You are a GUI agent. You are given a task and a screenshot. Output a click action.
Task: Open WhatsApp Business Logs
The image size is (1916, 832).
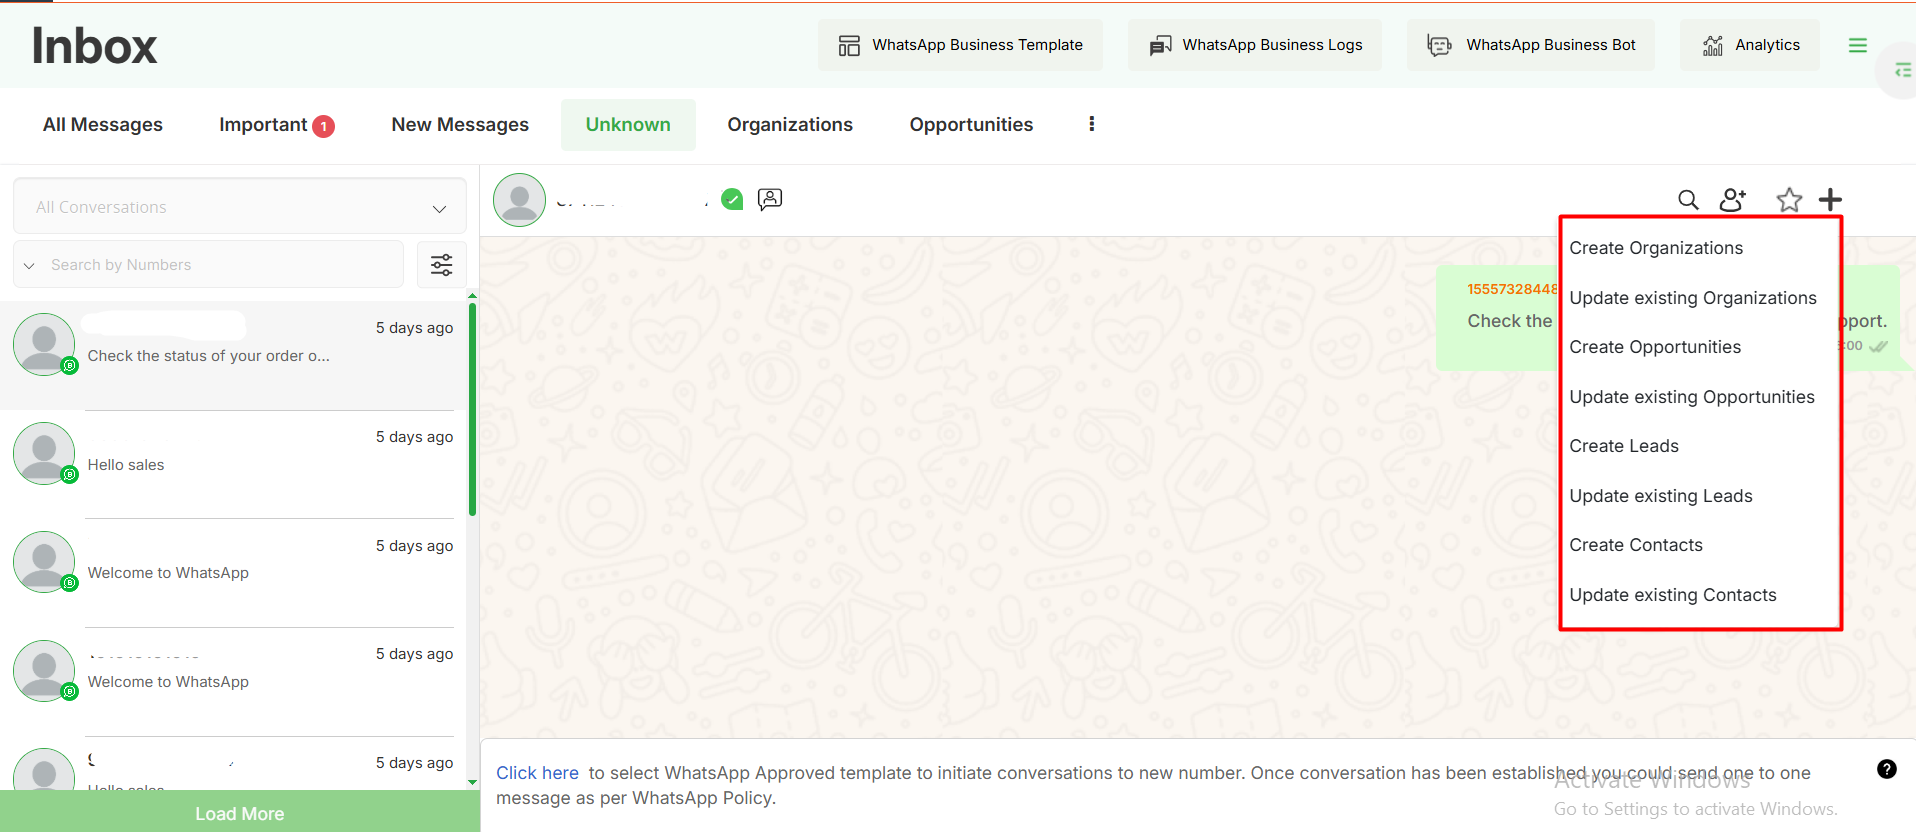1255,45
